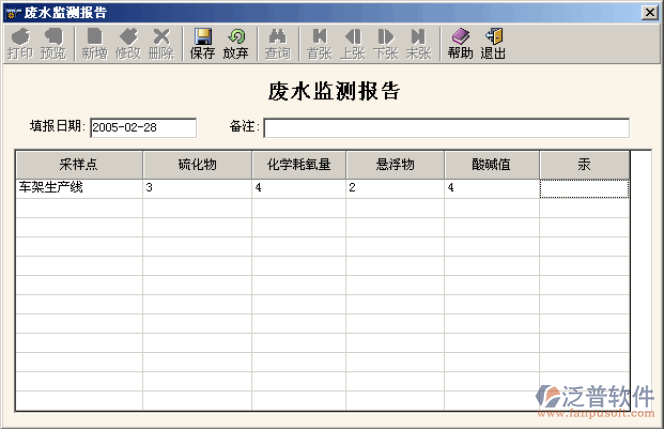Image resolution: width=665 pixels, height=429 pixels.
Task: Select the 悬浮物 value 2 cell
Action: pyautogui.click(x=395, y=188)
